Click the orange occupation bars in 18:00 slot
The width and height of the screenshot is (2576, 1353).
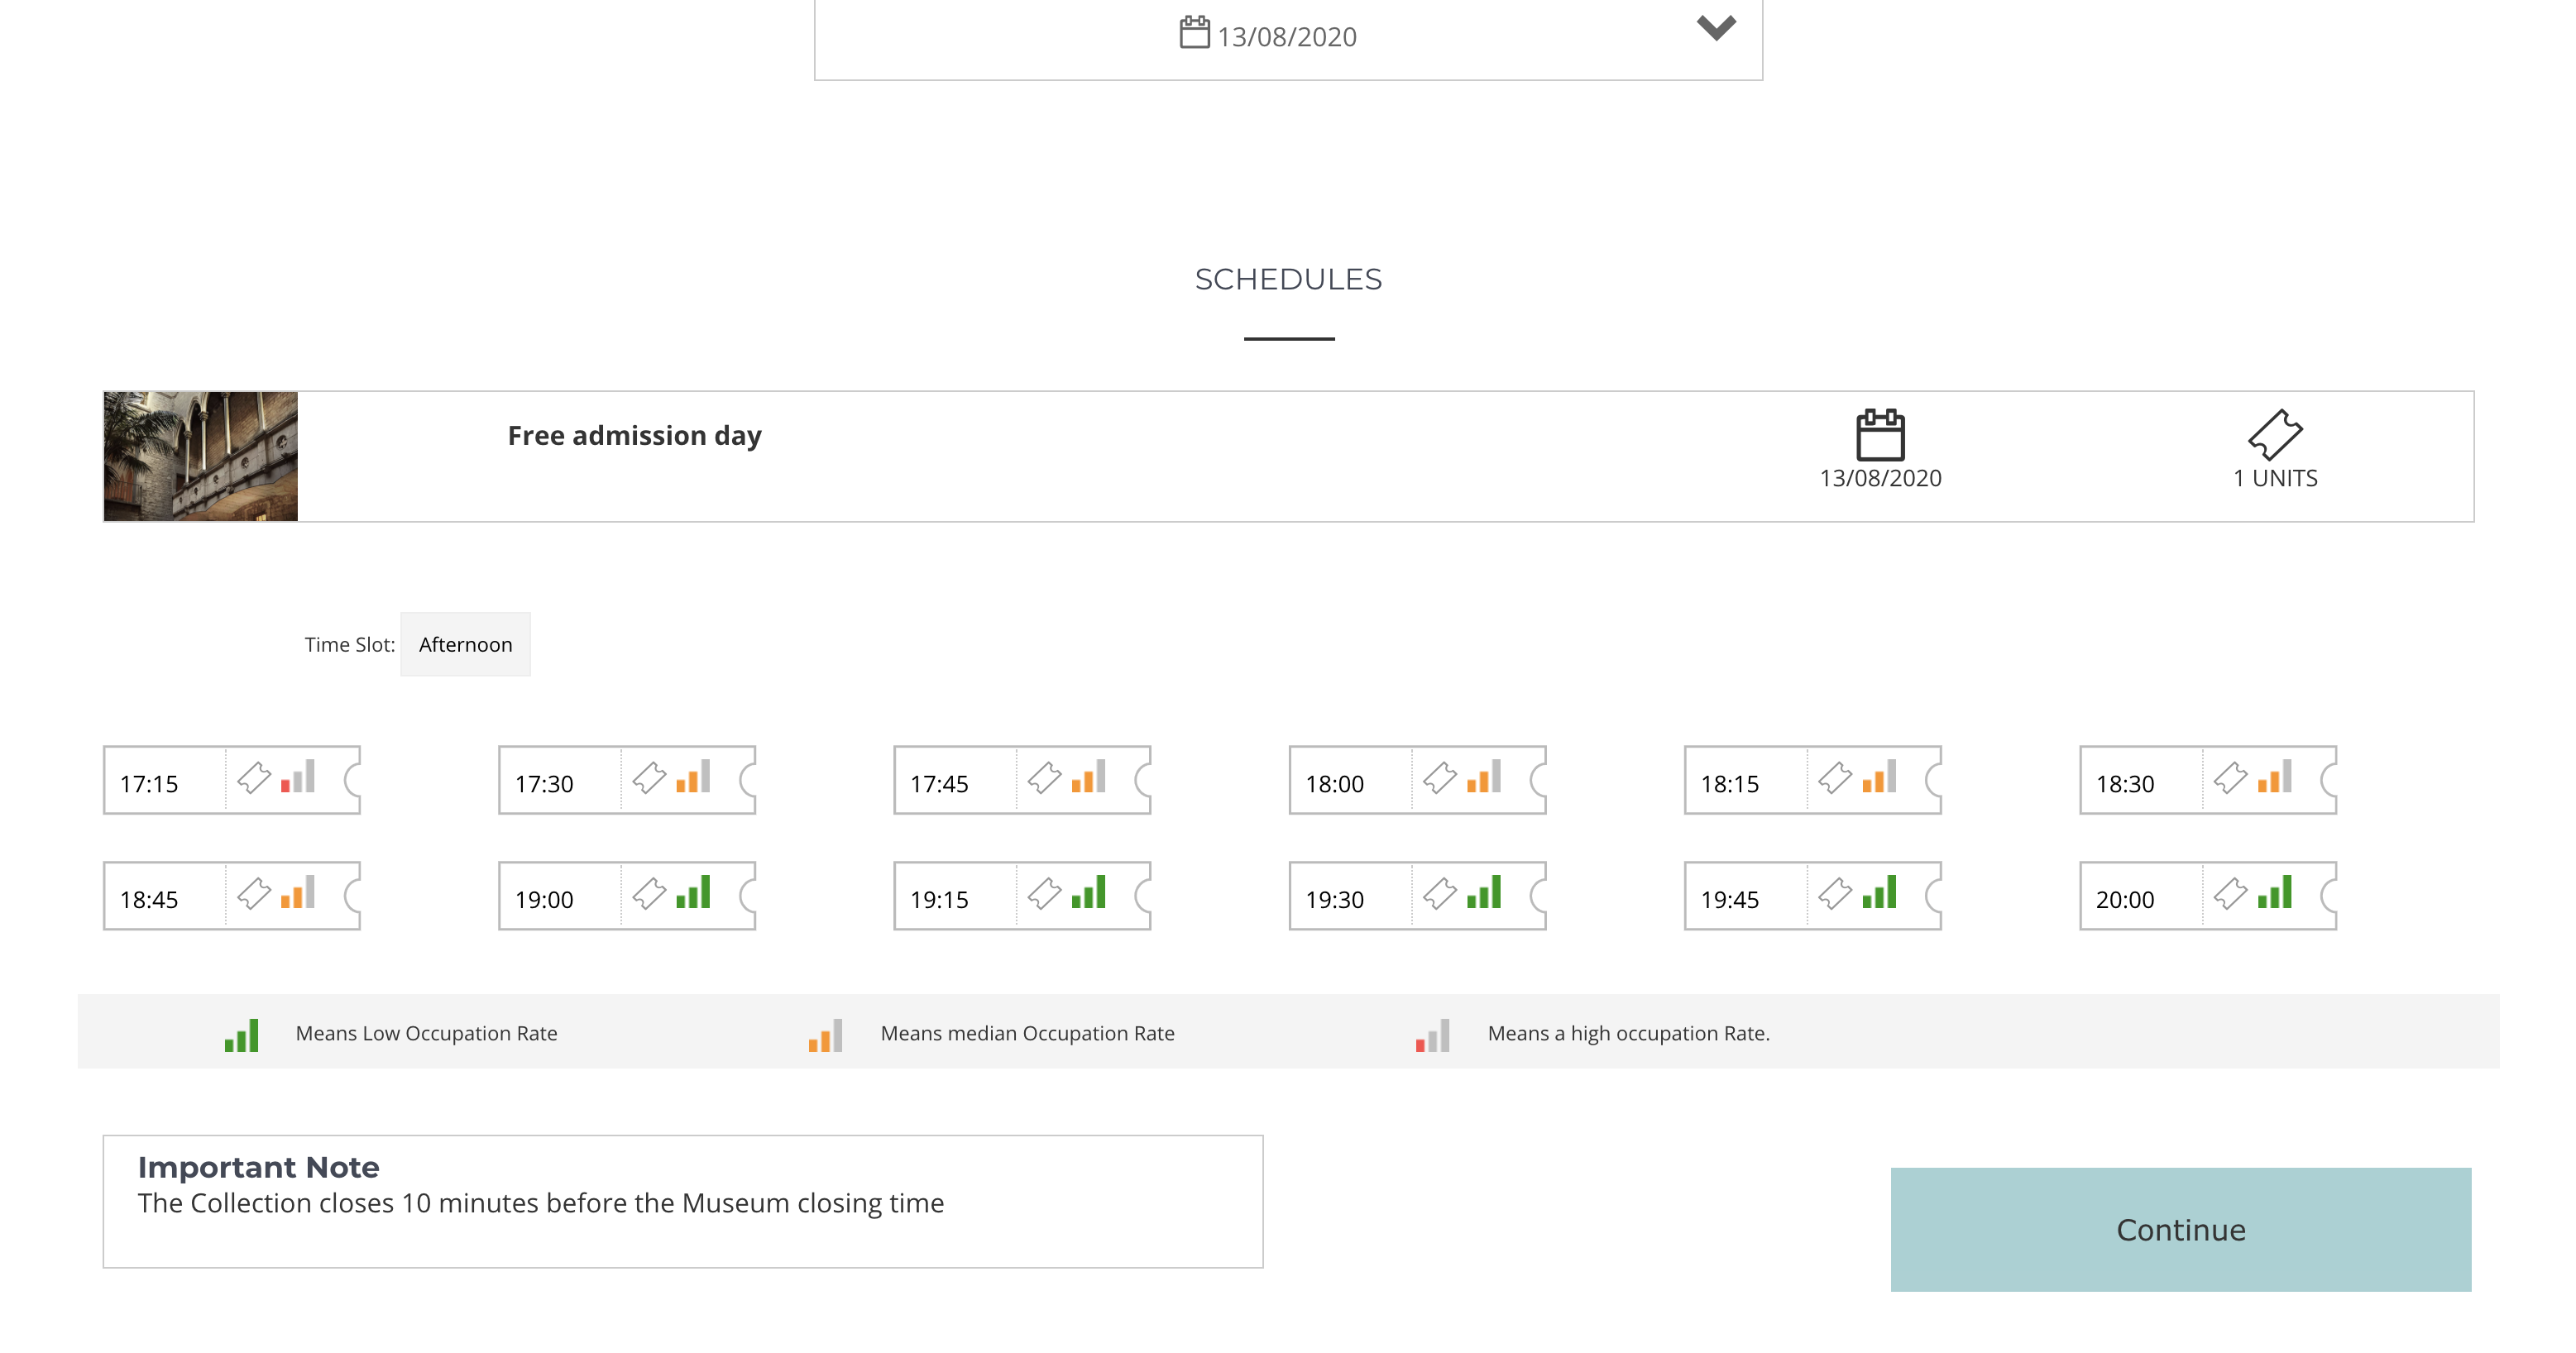tap(1484, 776)
